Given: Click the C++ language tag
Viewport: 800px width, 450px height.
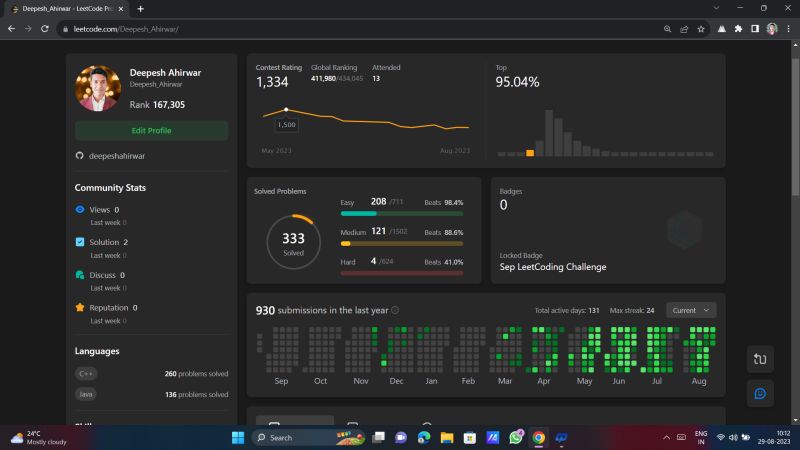Looking at the screenshot, I should pos(86,373).
